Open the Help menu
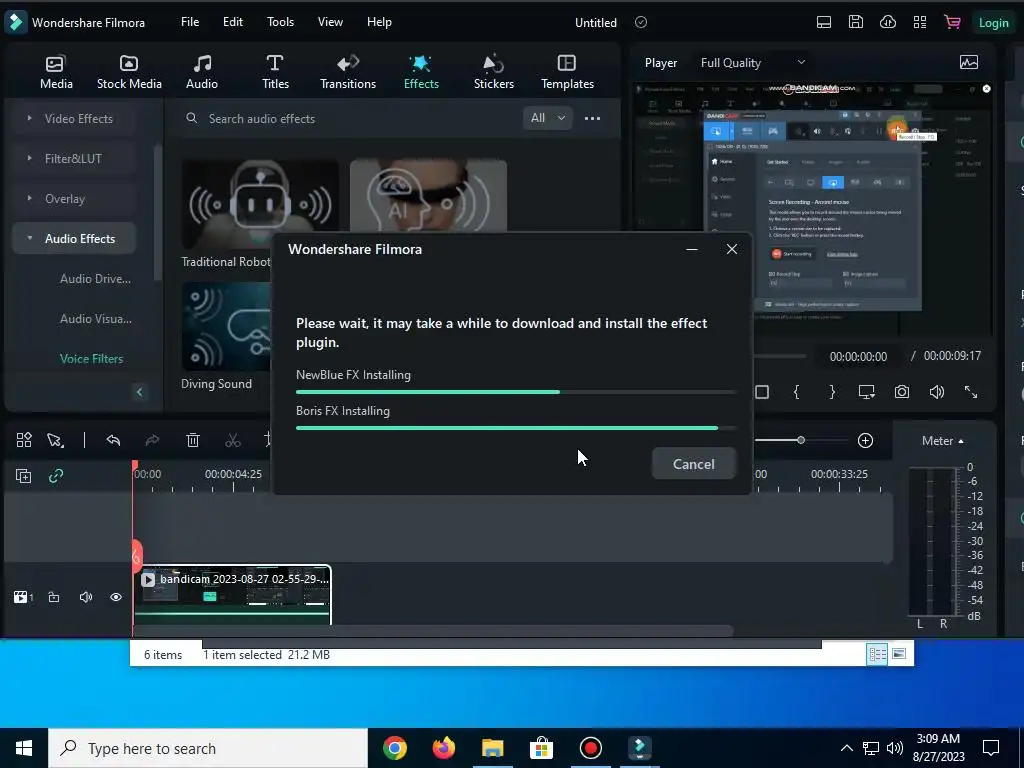 point(379,22)
